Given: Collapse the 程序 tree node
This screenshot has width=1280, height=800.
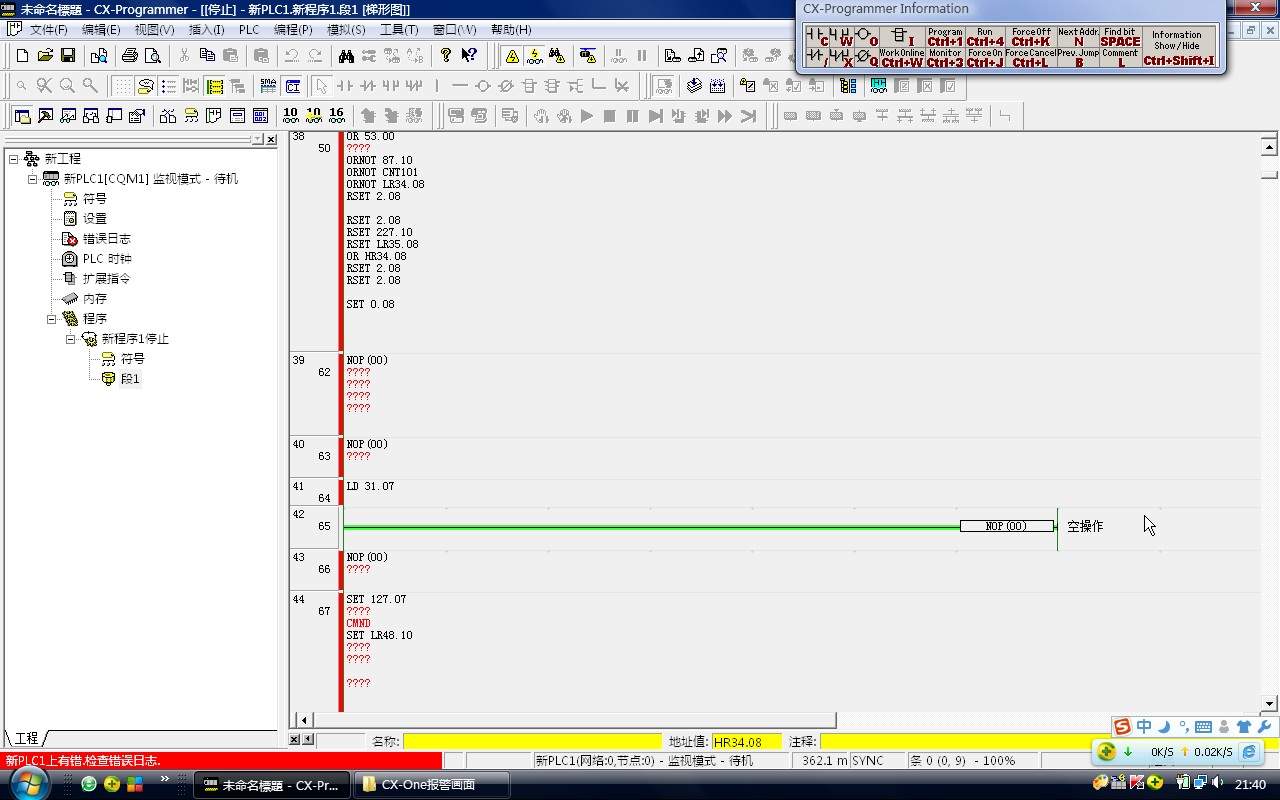Looking at the screenshot, I should click(52, 319).
